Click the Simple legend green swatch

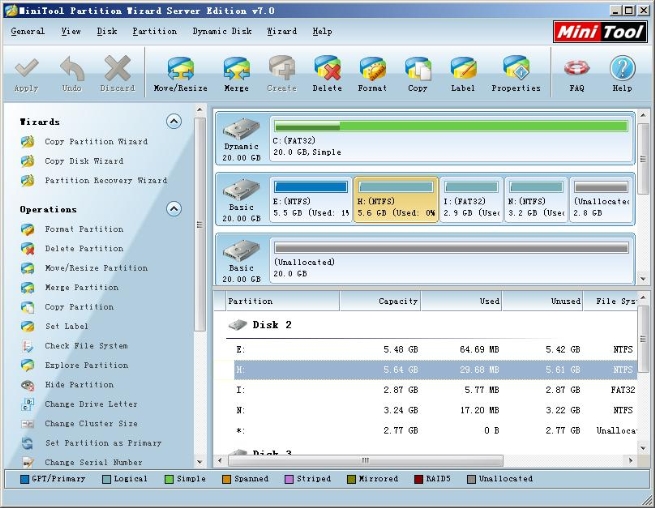[x=169, y=479]
